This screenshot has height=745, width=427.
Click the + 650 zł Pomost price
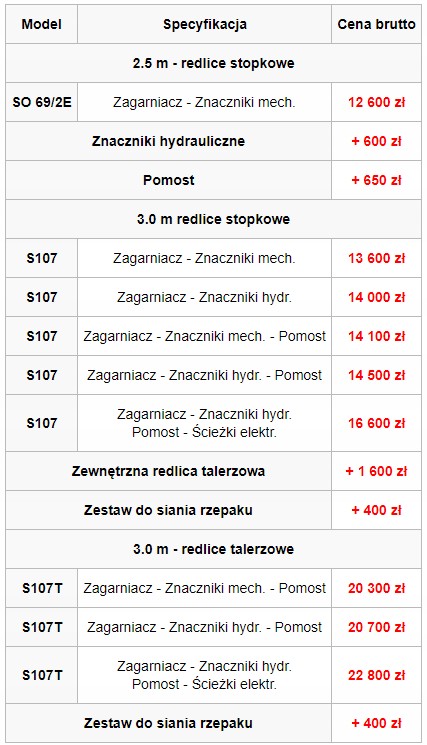point(376,180)
